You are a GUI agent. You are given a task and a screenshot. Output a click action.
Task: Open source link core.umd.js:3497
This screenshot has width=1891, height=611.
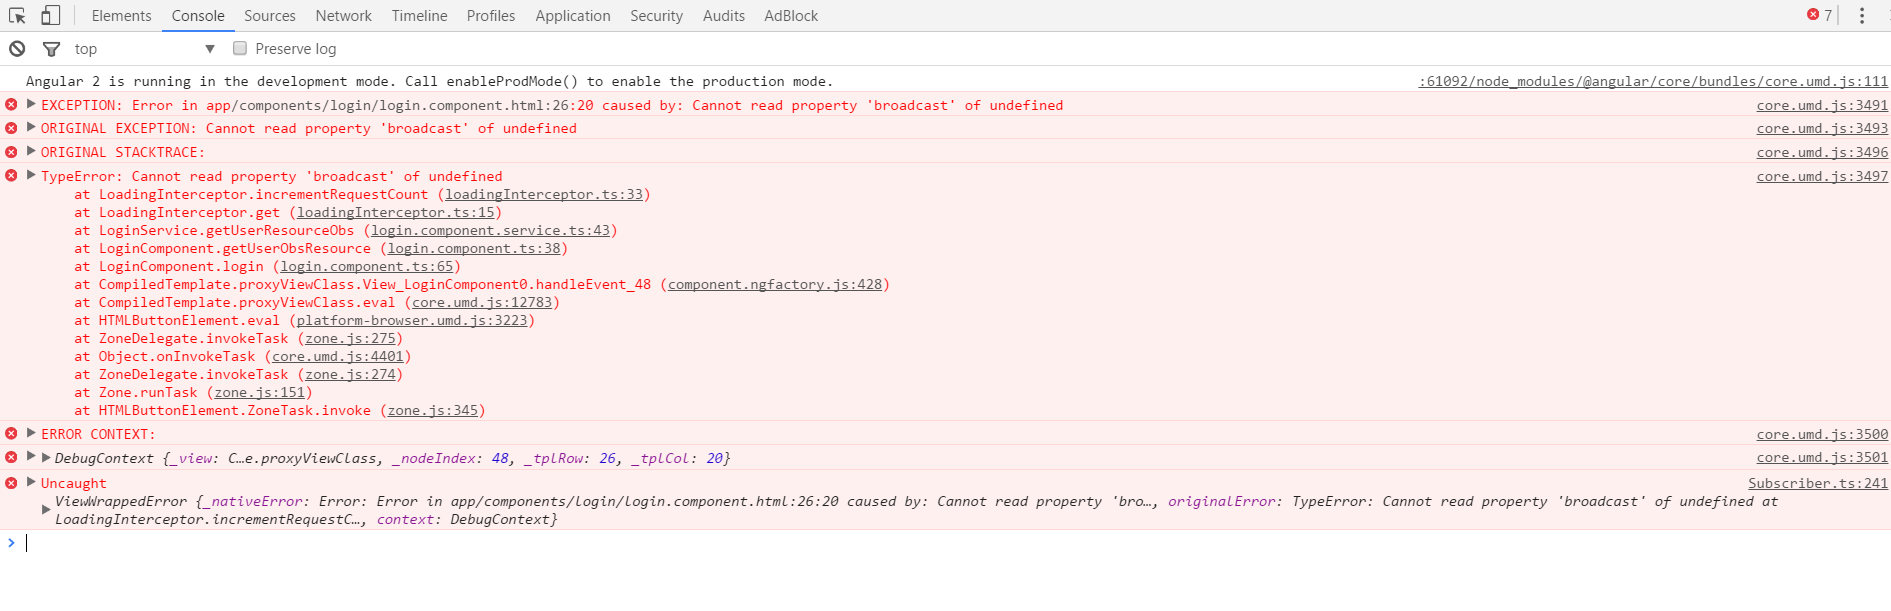(x=1822, y=176)
